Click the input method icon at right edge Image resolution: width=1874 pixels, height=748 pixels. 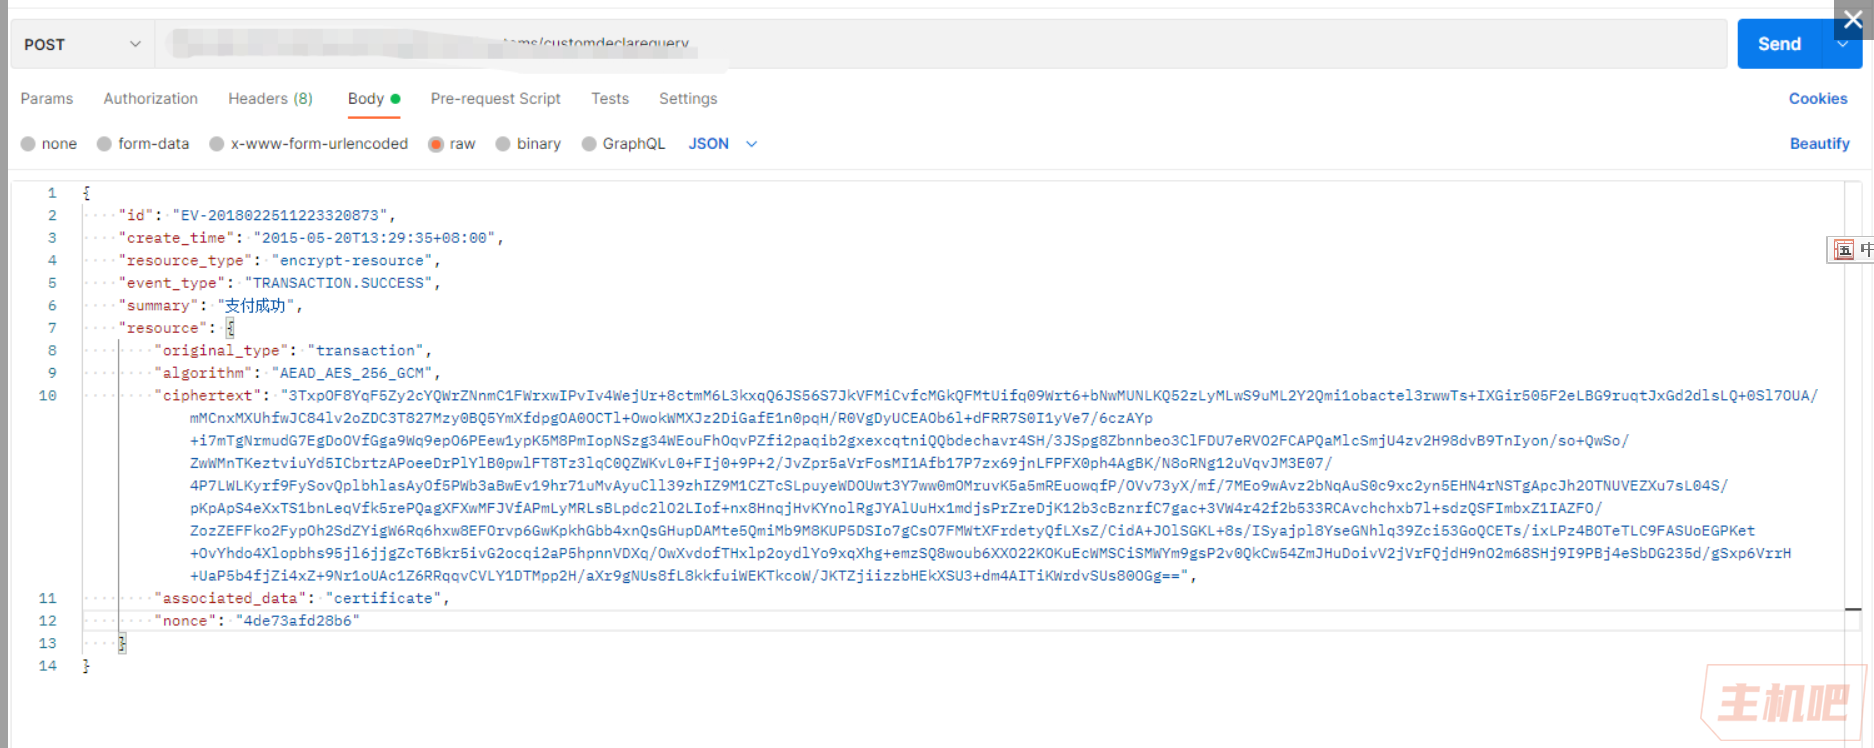(x=1844, y=250)
